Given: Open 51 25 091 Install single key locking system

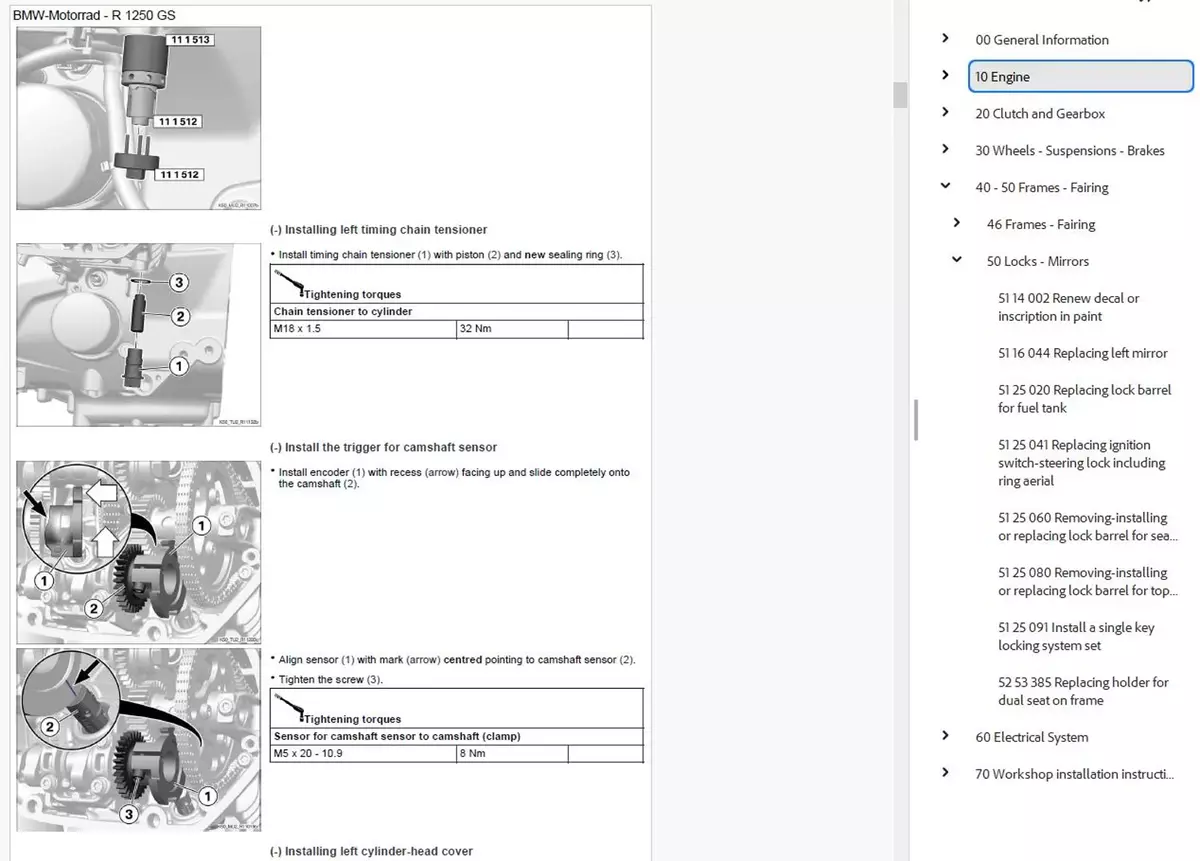Looking at the screenshot, I should [x=1076, y=636].
